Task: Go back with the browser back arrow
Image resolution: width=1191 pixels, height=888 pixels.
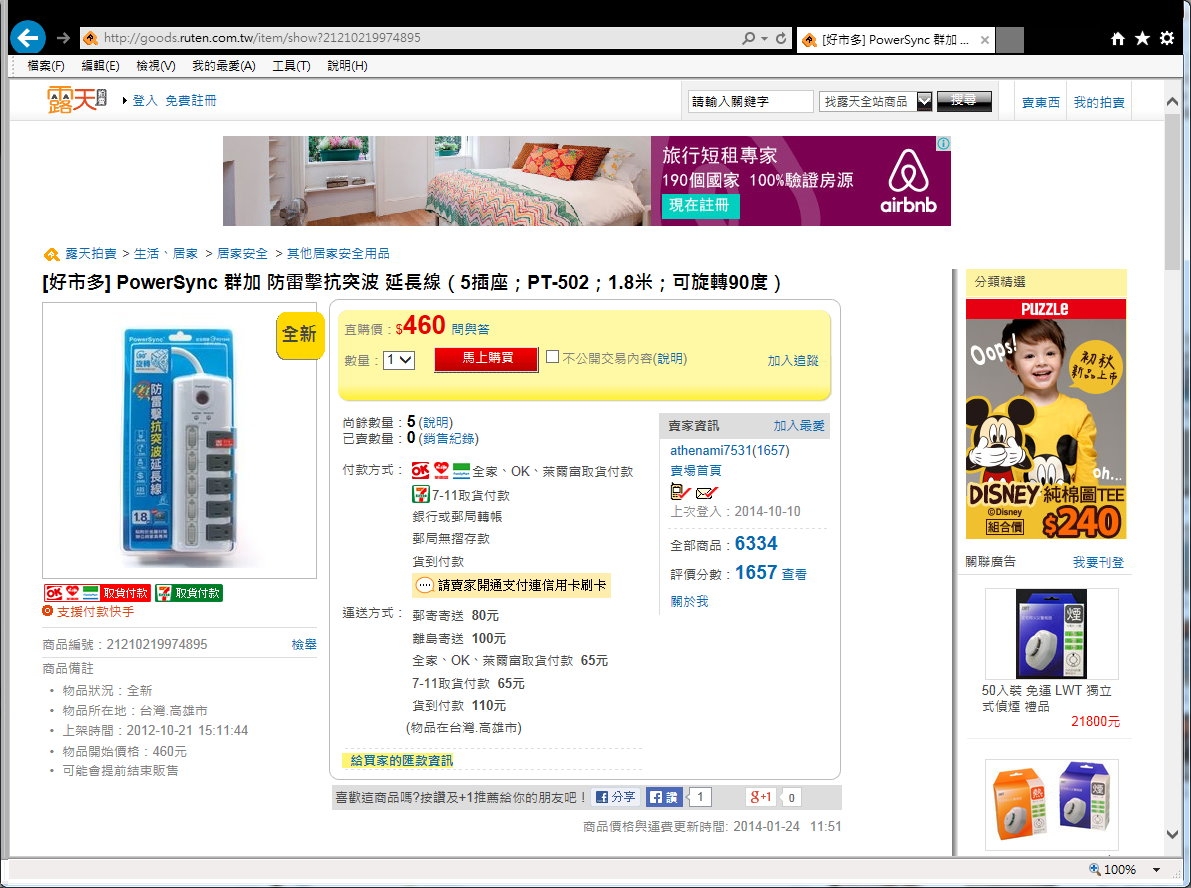Action: pyautogui.click(x=27, y=37)
